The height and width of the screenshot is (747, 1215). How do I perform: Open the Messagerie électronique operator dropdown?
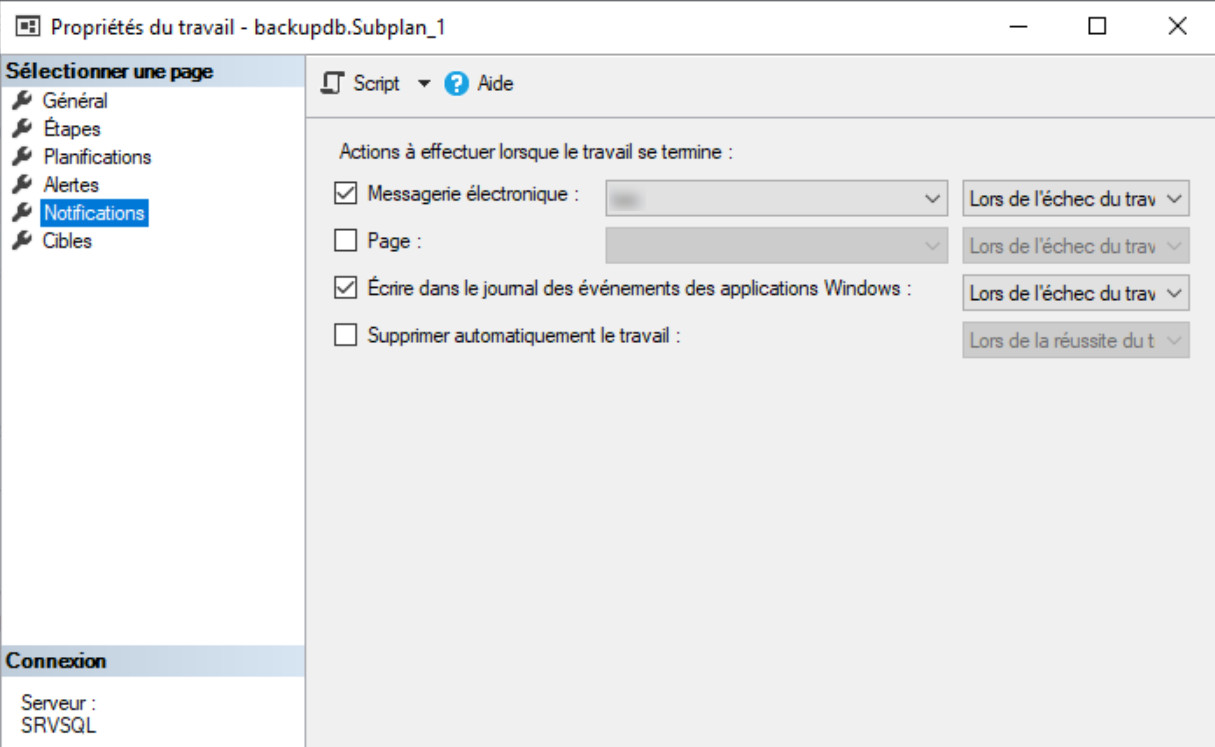(776, 199)
